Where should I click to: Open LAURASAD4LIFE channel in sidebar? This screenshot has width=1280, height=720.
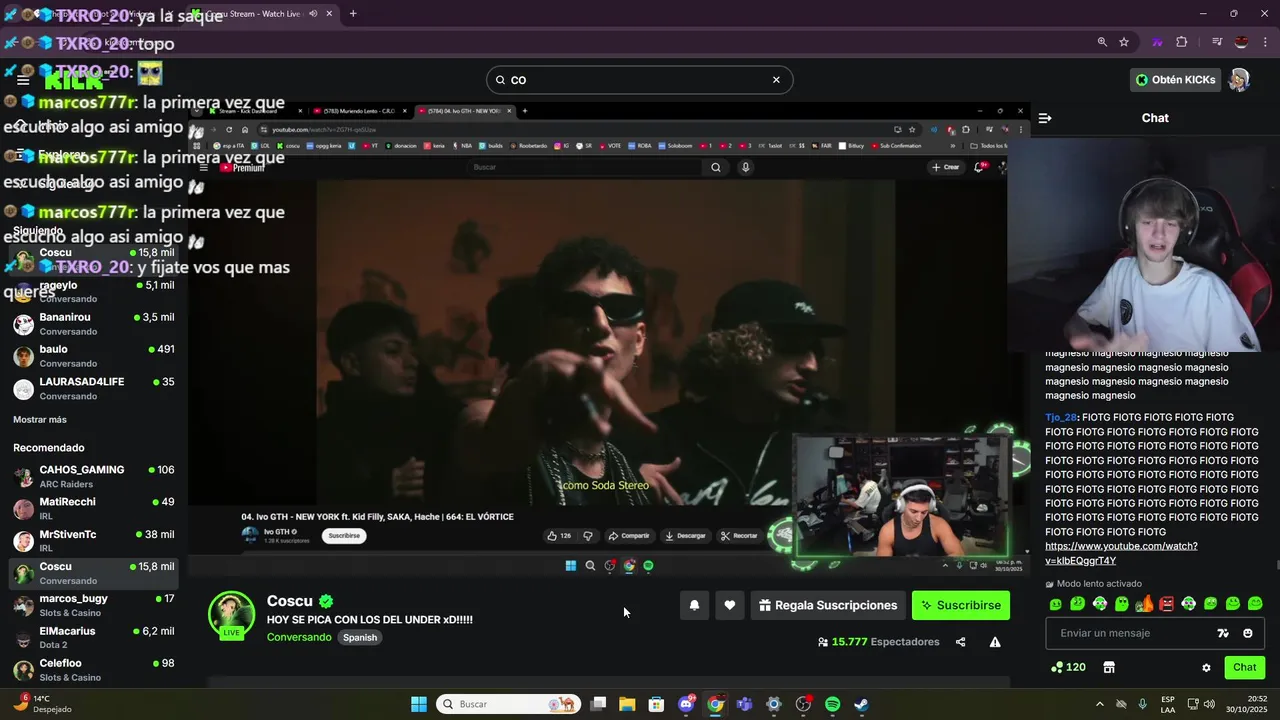coord(94,389)
